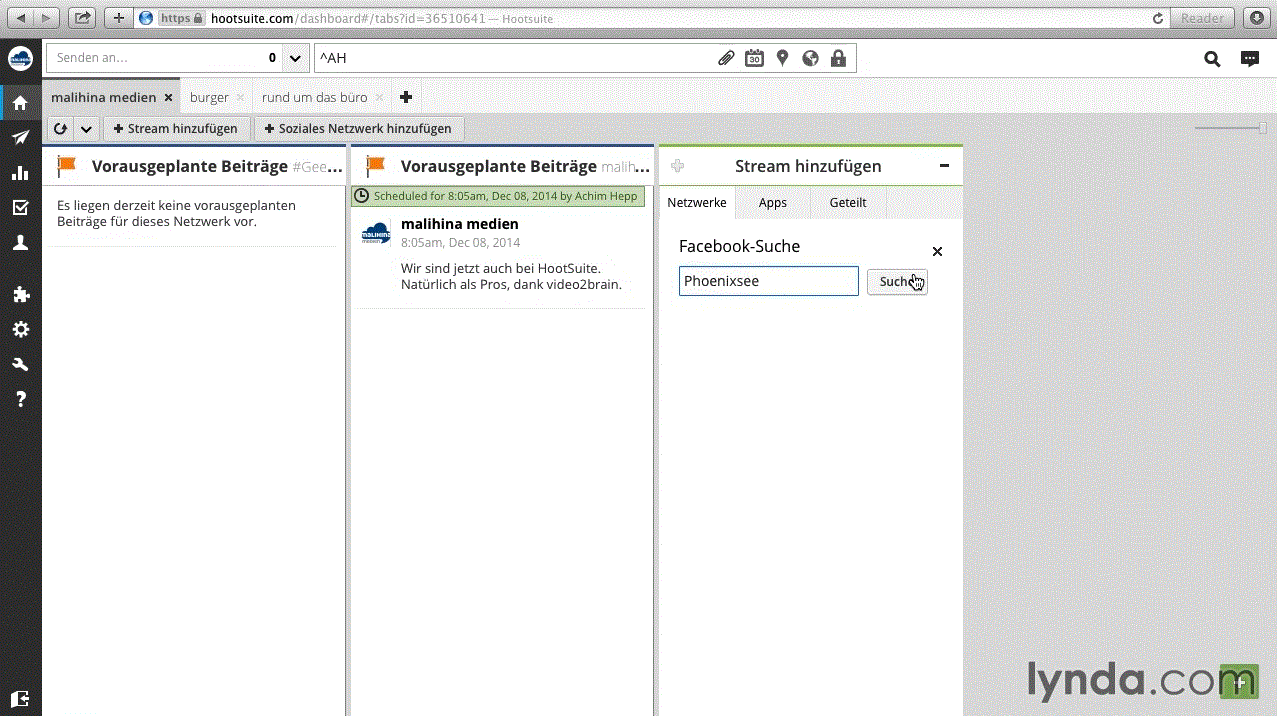Click the malihina profile avatar in sidebar

(x=20, y=59)
